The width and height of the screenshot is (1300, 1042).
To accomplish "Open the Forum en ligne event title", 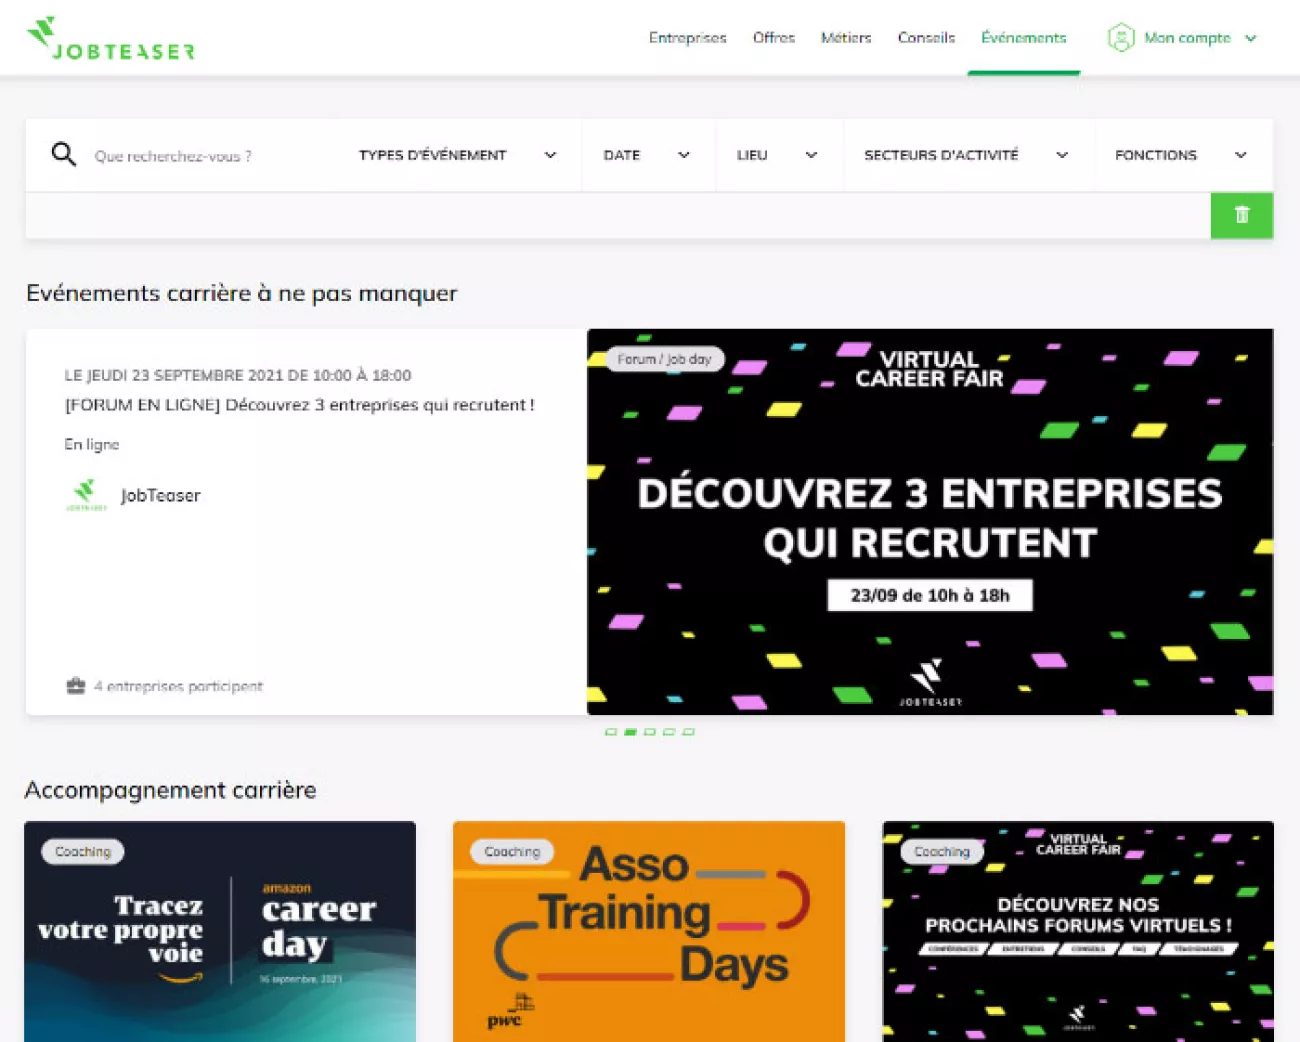I will coord(299,405).
